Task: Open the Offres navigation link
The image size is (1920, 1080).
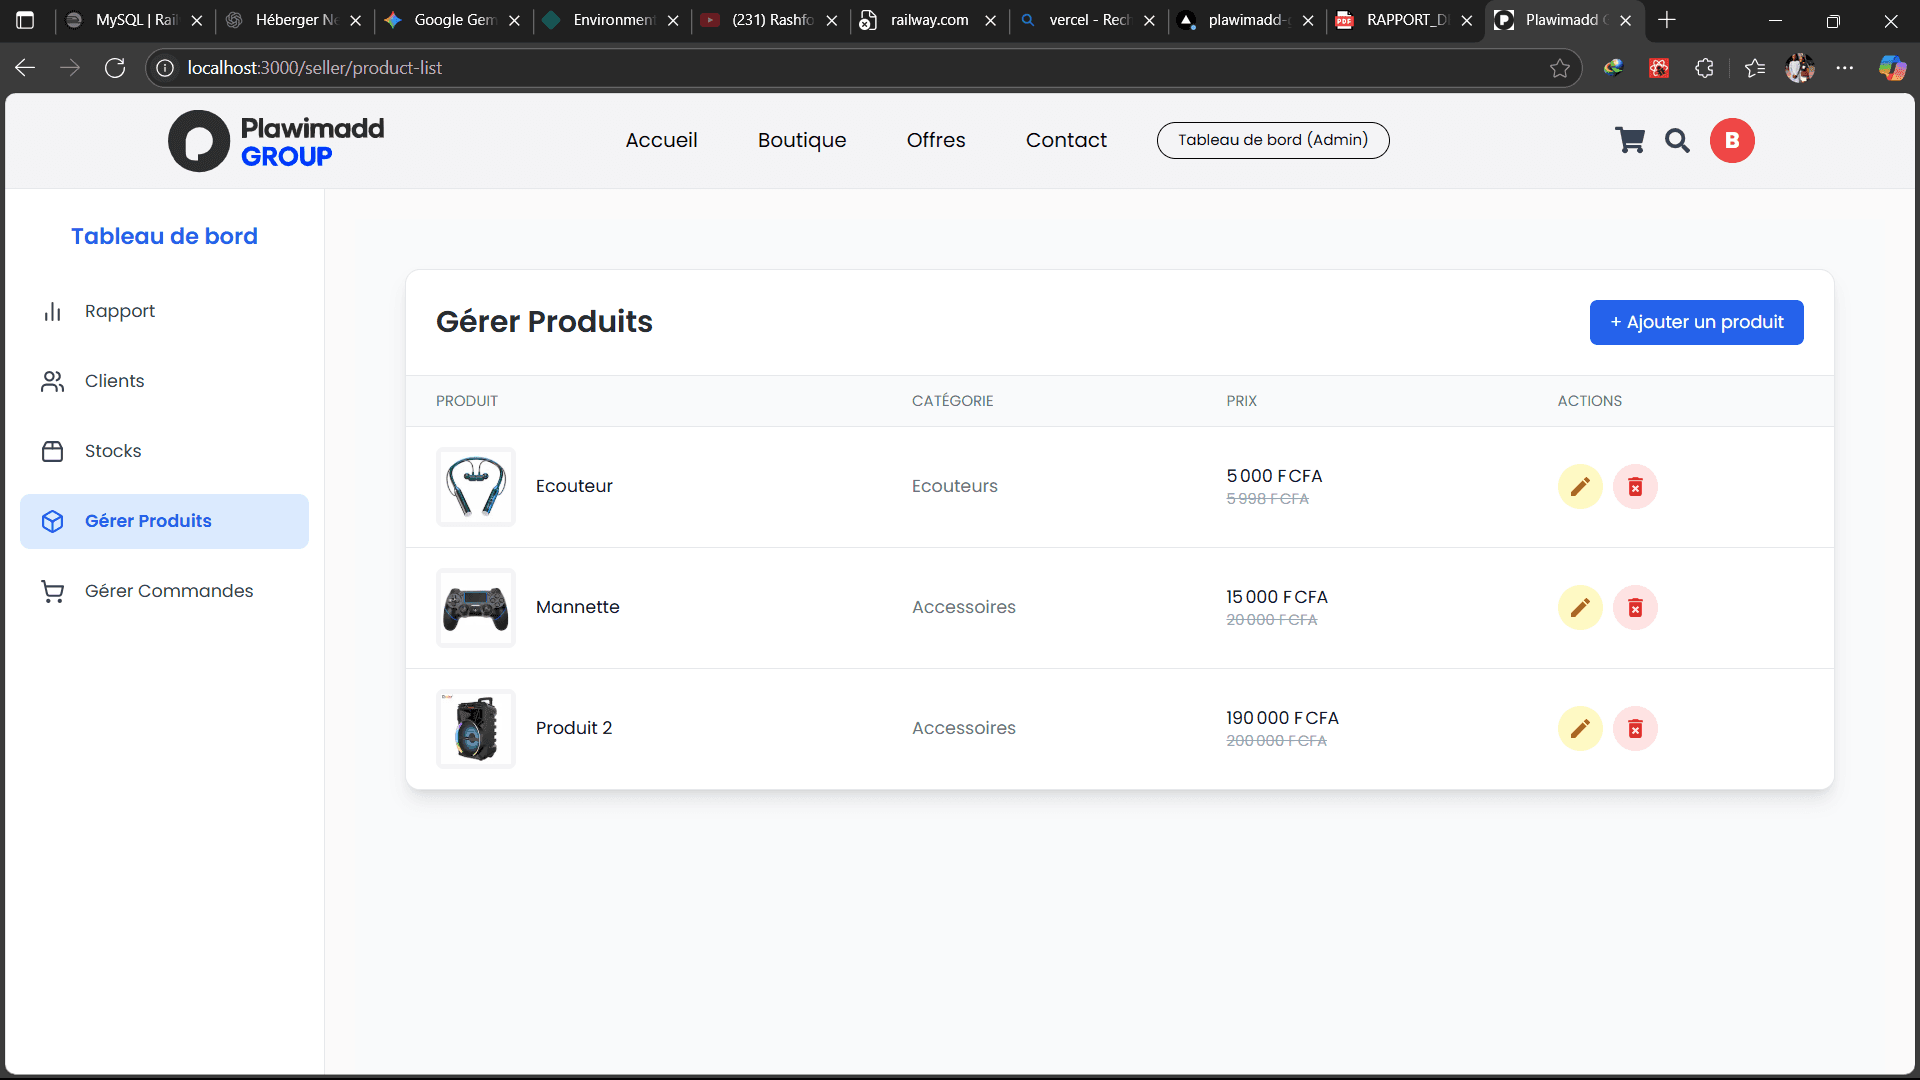Action: click(936, 140)
